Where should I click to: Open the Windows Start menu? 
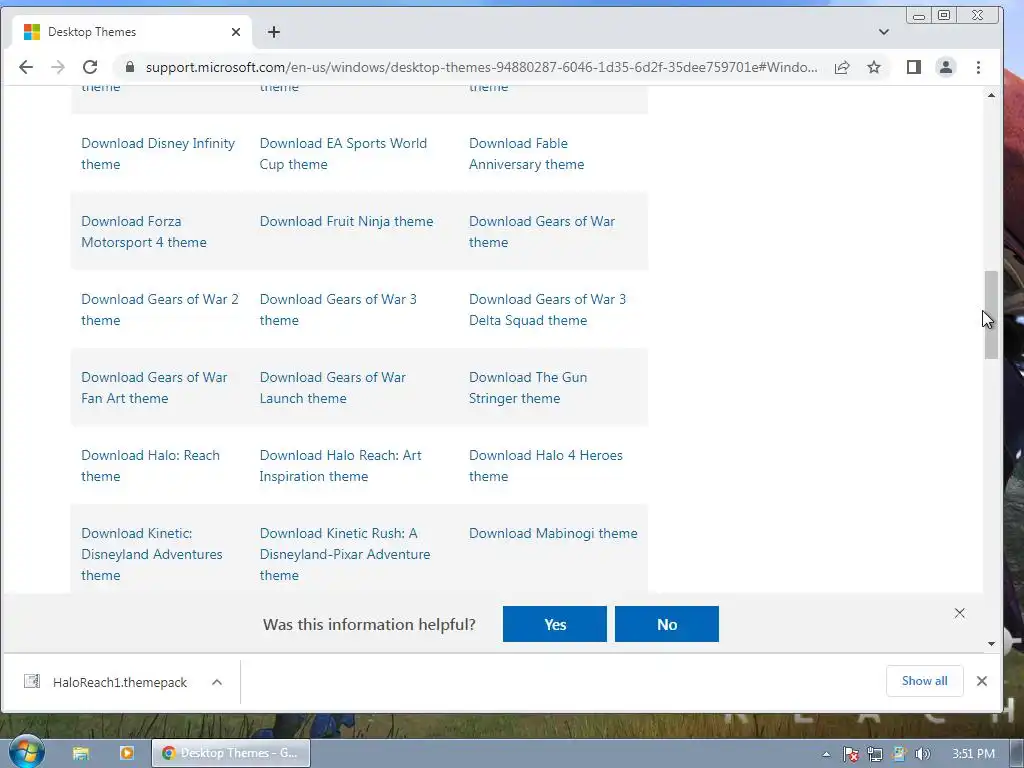pyautogui.click(x=26, y=752)
